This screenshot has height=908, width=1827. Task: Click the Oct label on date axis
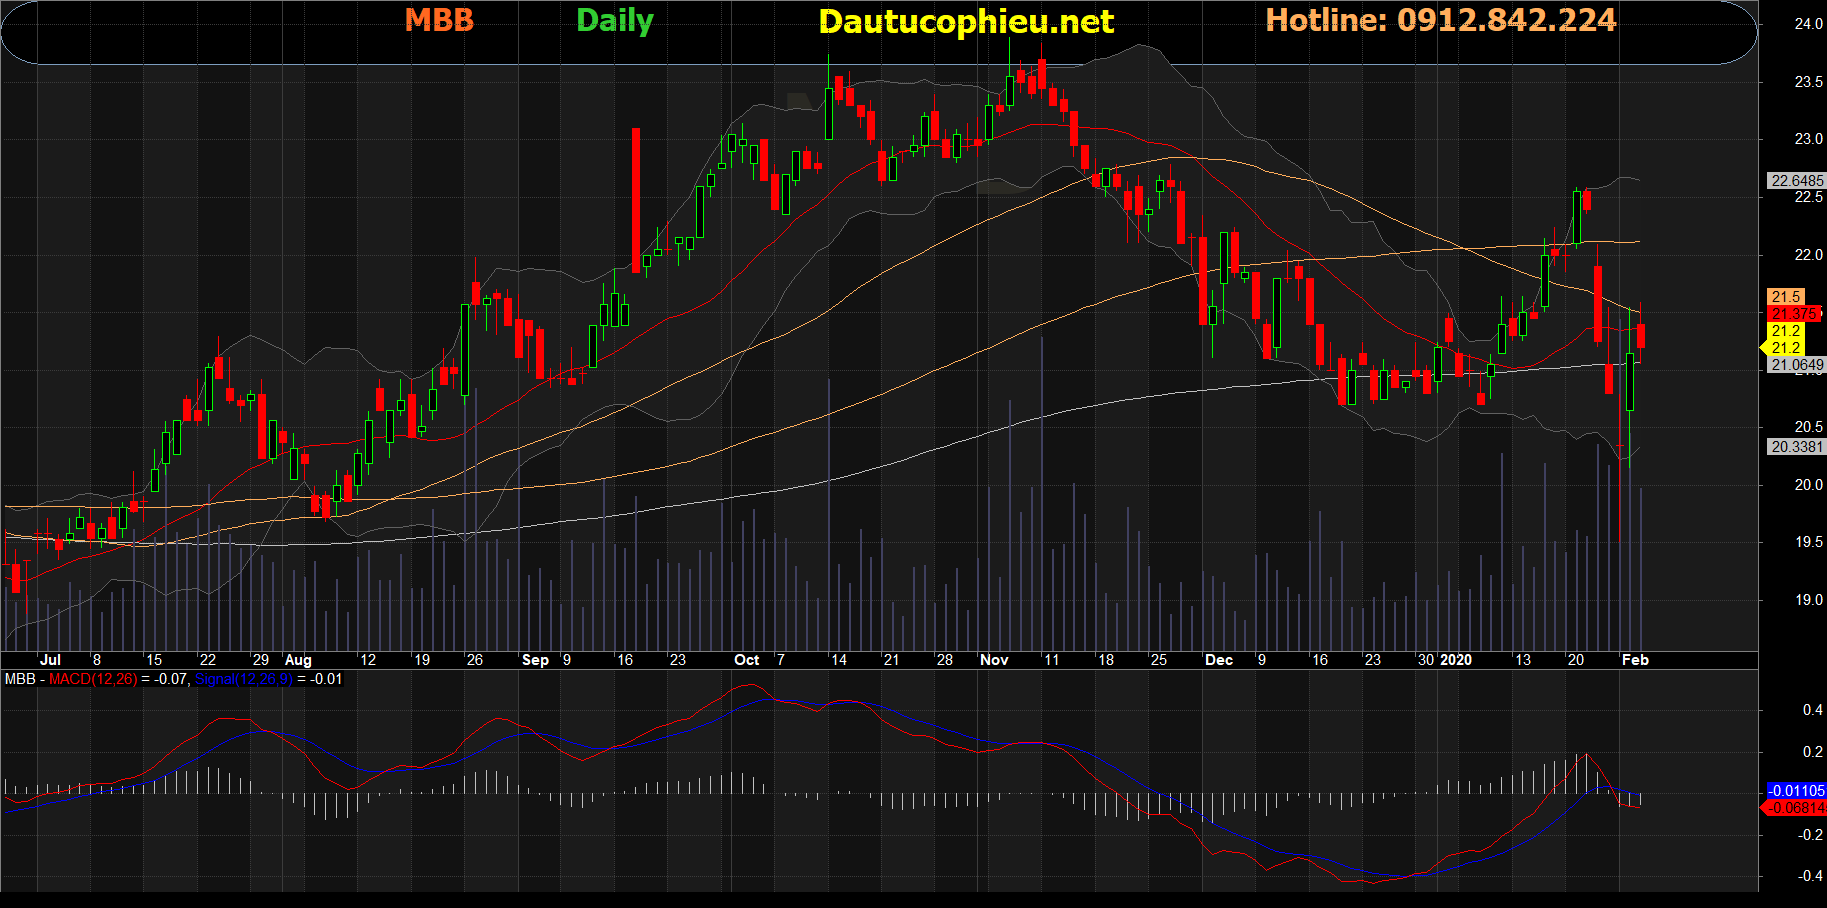(x=746, y=660)
